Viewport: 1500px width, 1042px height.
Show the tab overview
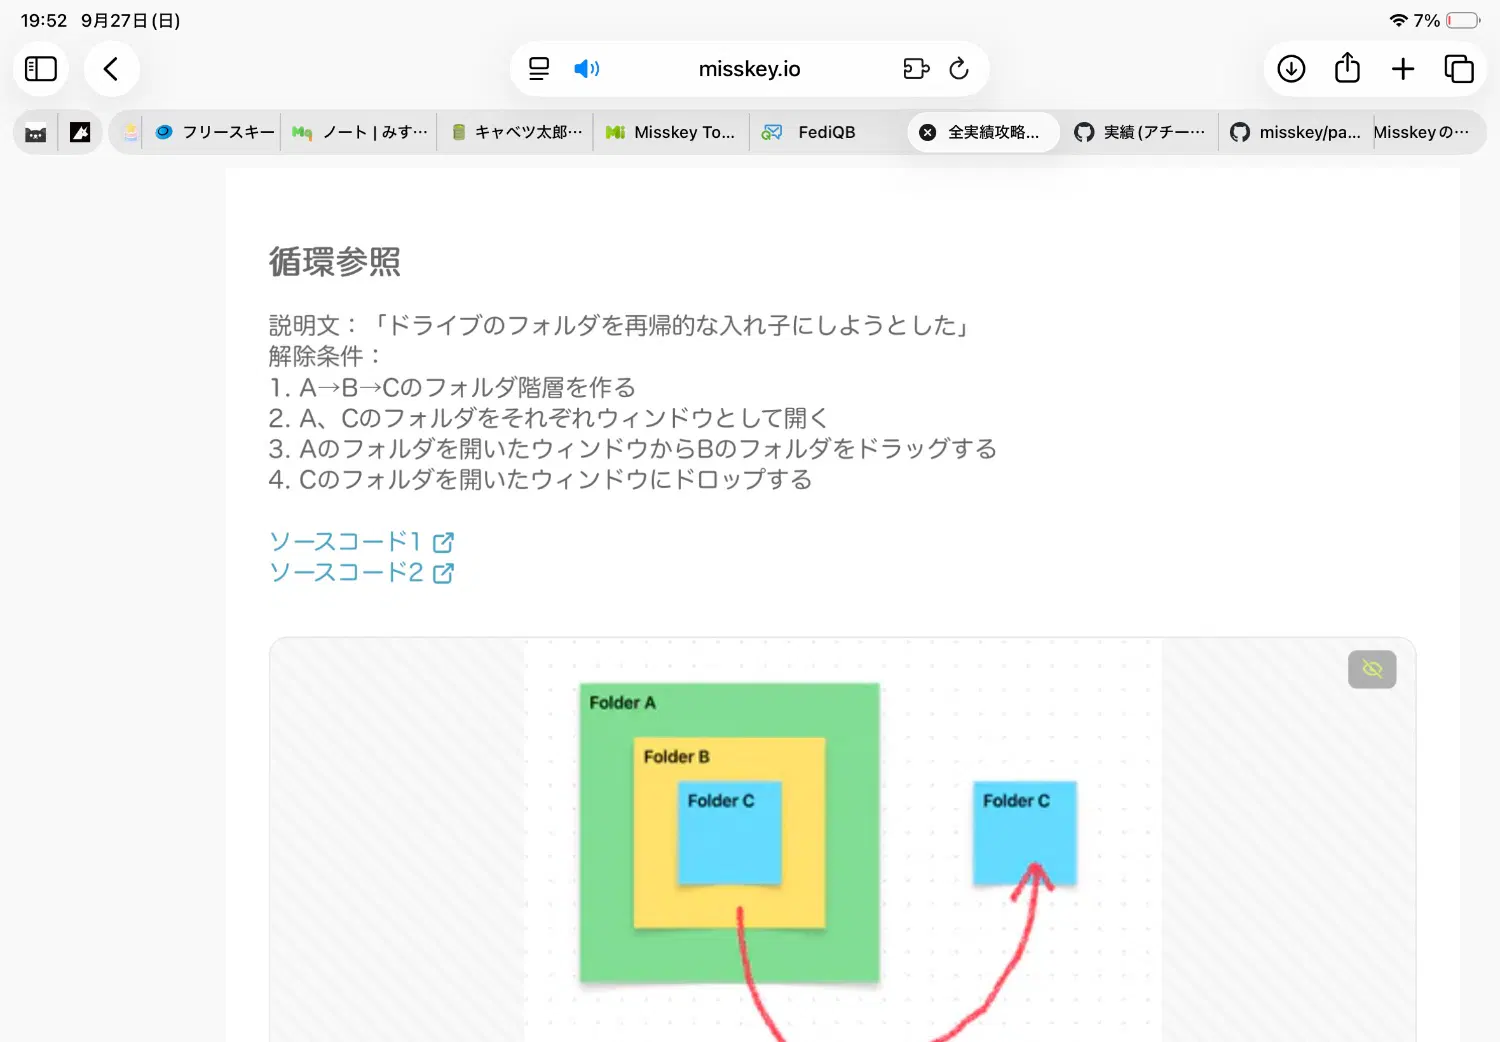[1459, 69]
